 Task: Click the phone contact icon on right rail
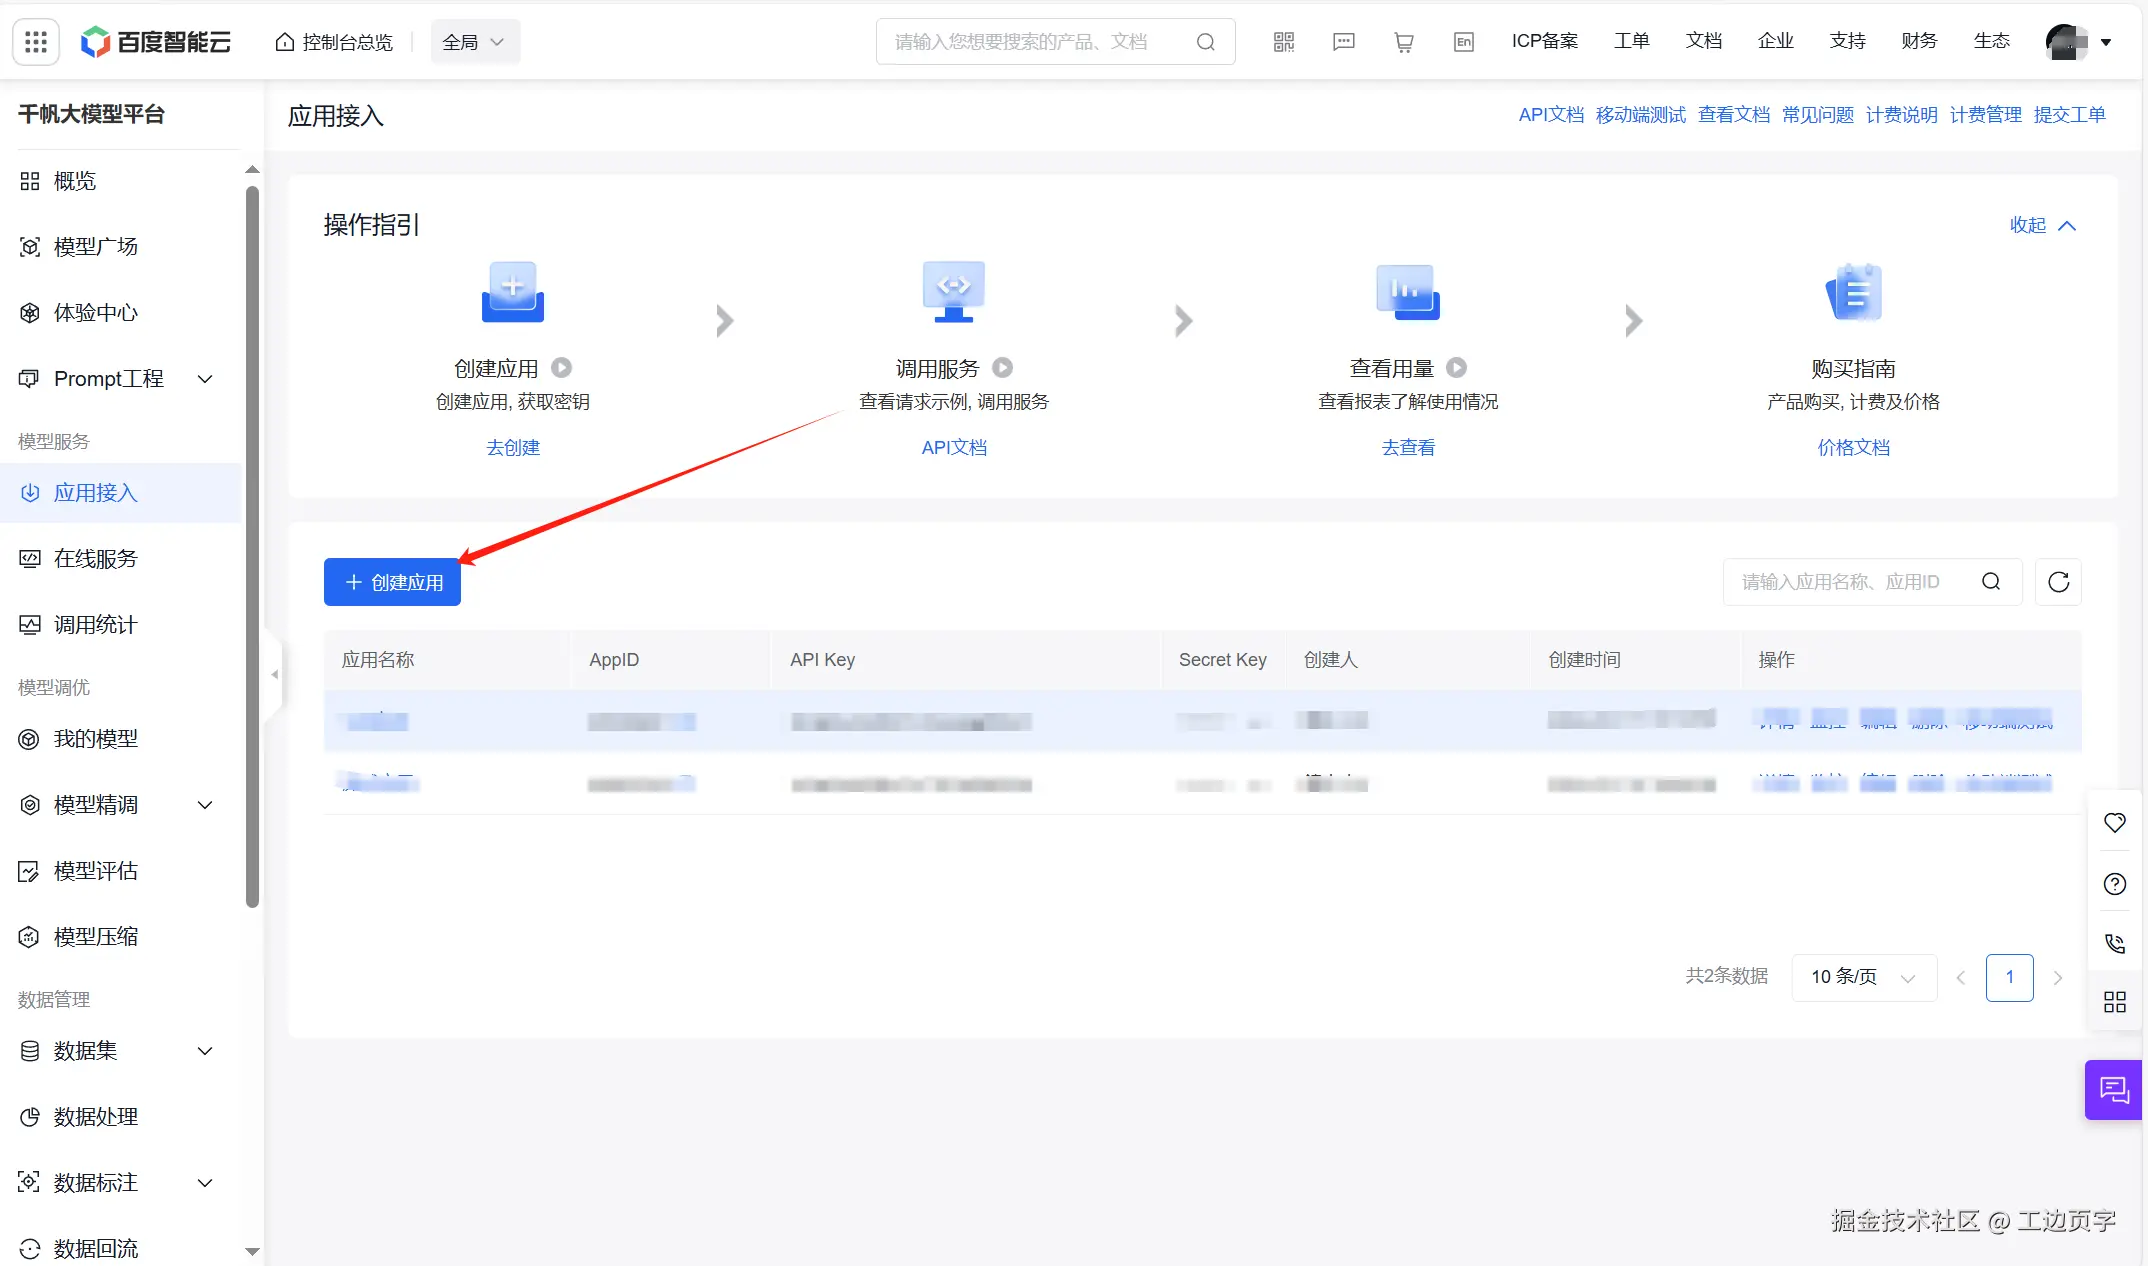click(2115, 943)
